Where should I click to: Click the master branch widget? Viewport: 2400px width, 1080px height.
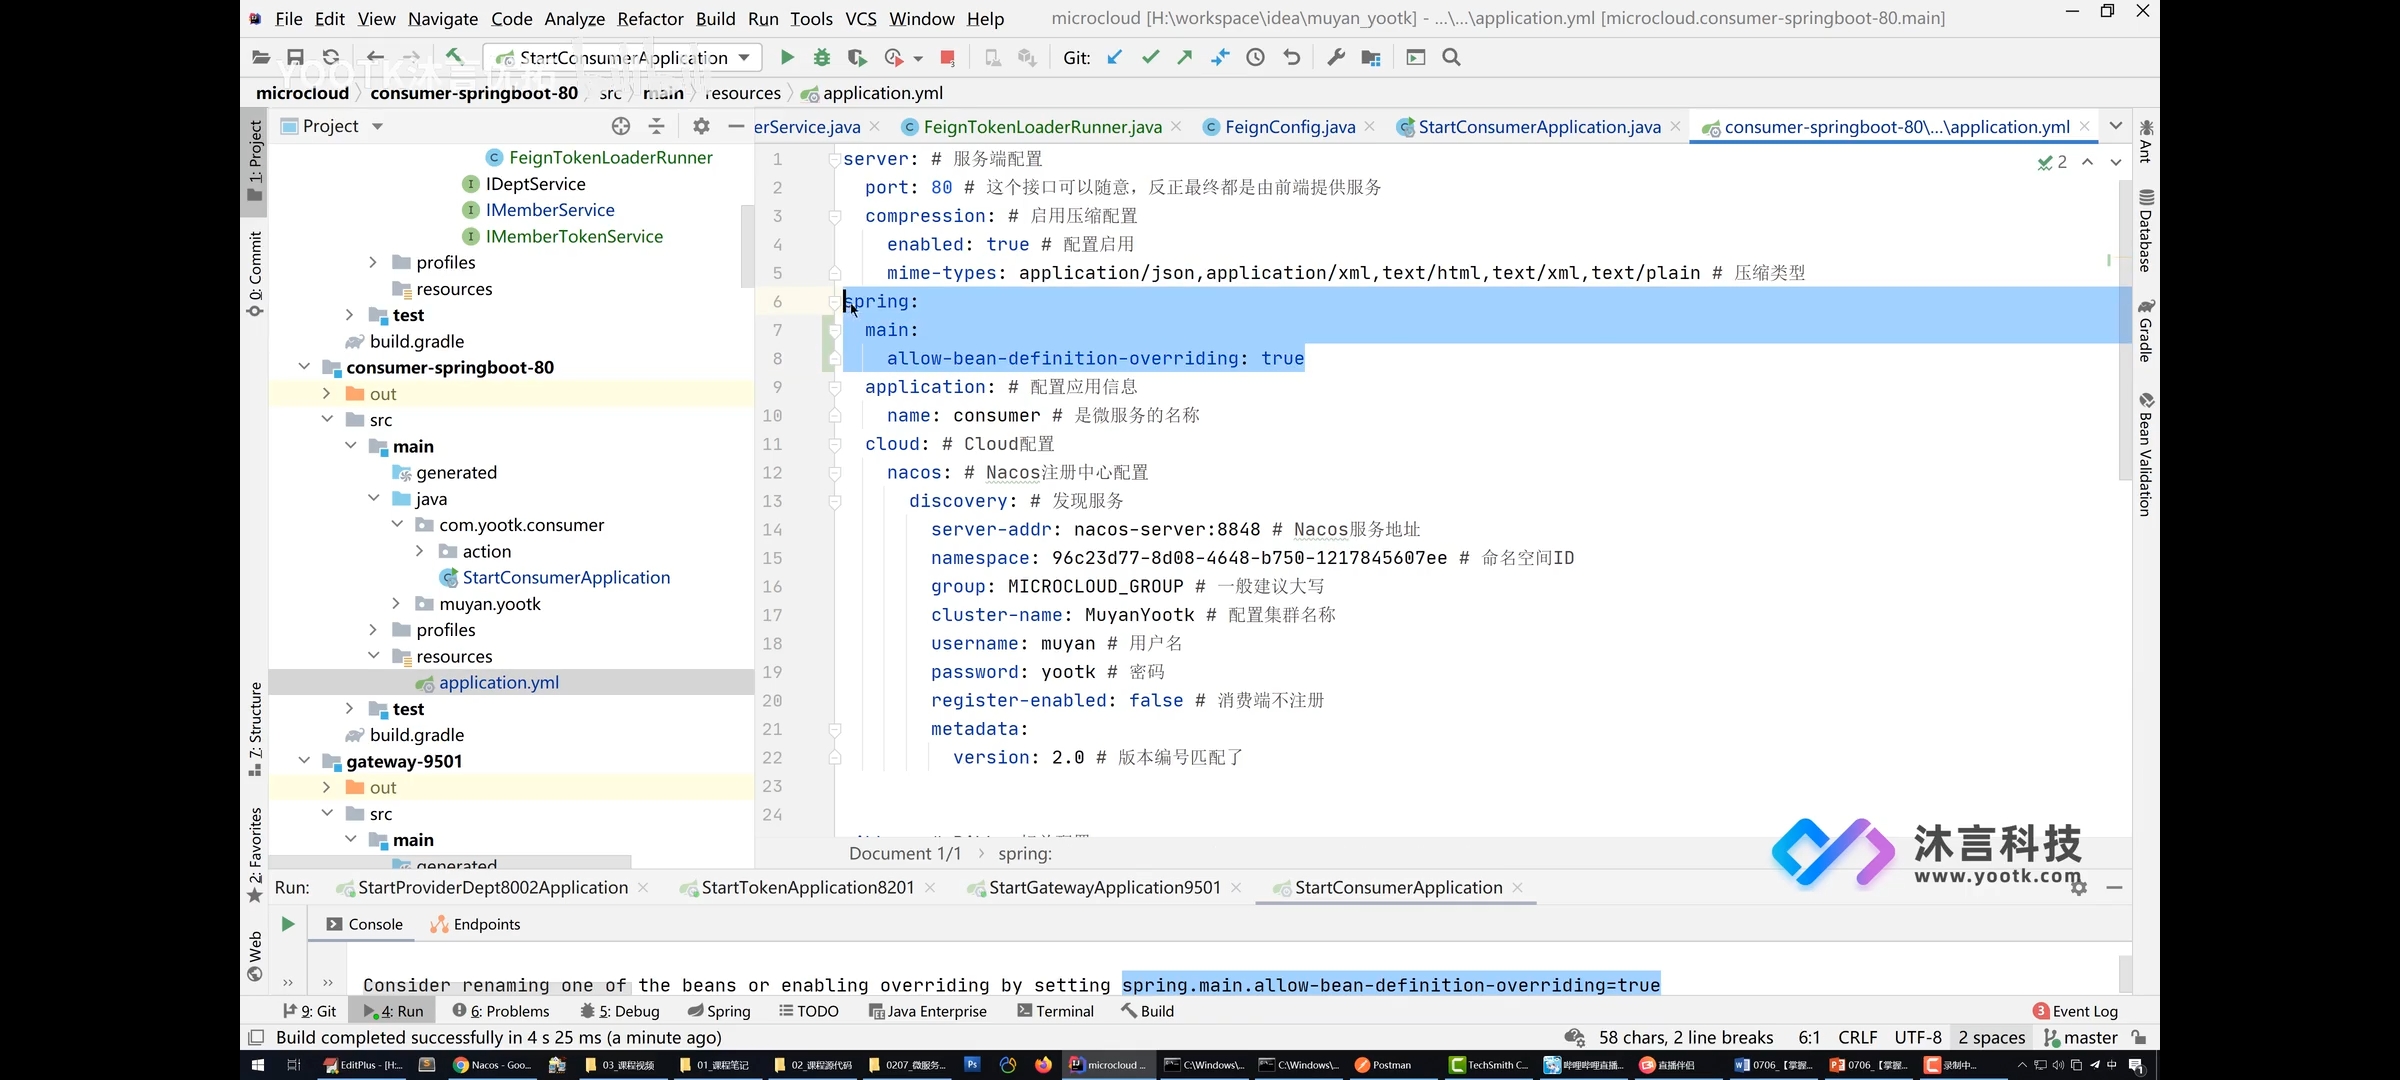2082,1038
